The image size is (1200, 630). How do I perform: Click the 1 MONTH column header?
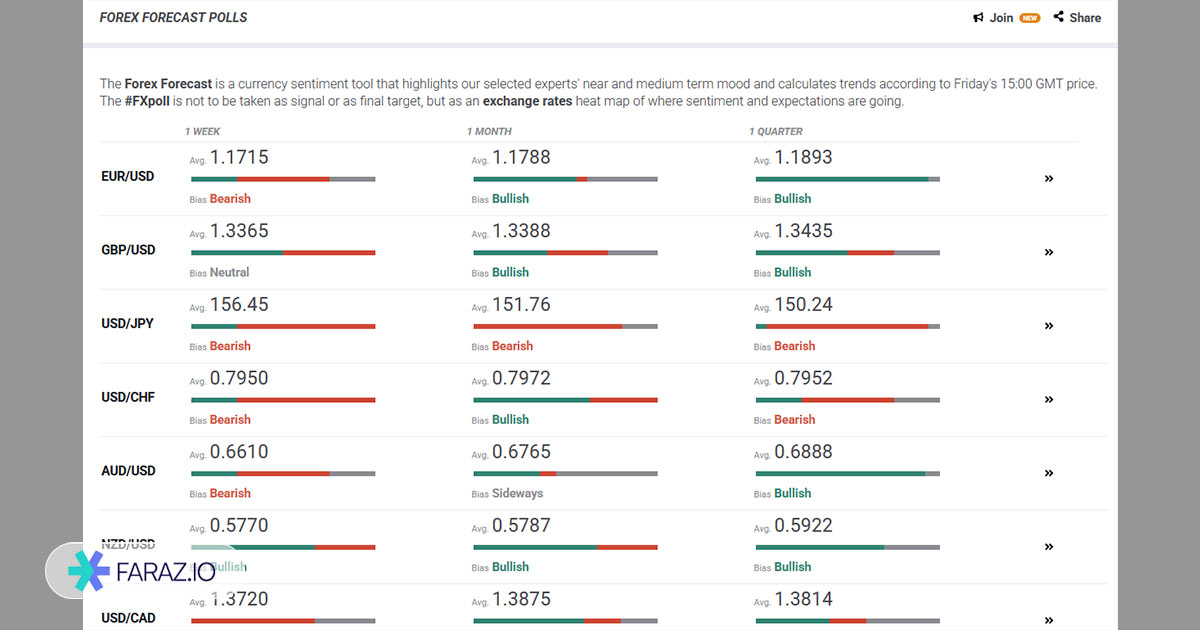click(x=488, y=132)
